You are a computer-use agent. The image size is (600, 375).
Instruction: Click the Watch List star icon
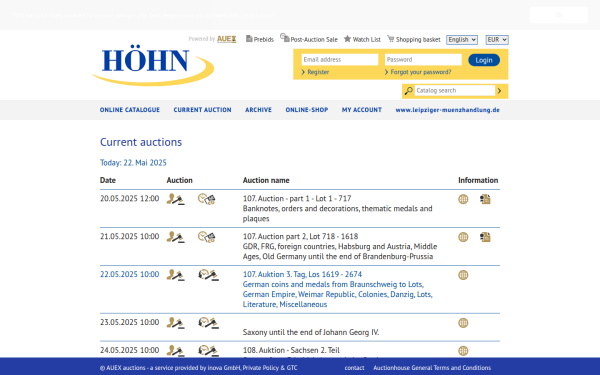coord(347,39)
